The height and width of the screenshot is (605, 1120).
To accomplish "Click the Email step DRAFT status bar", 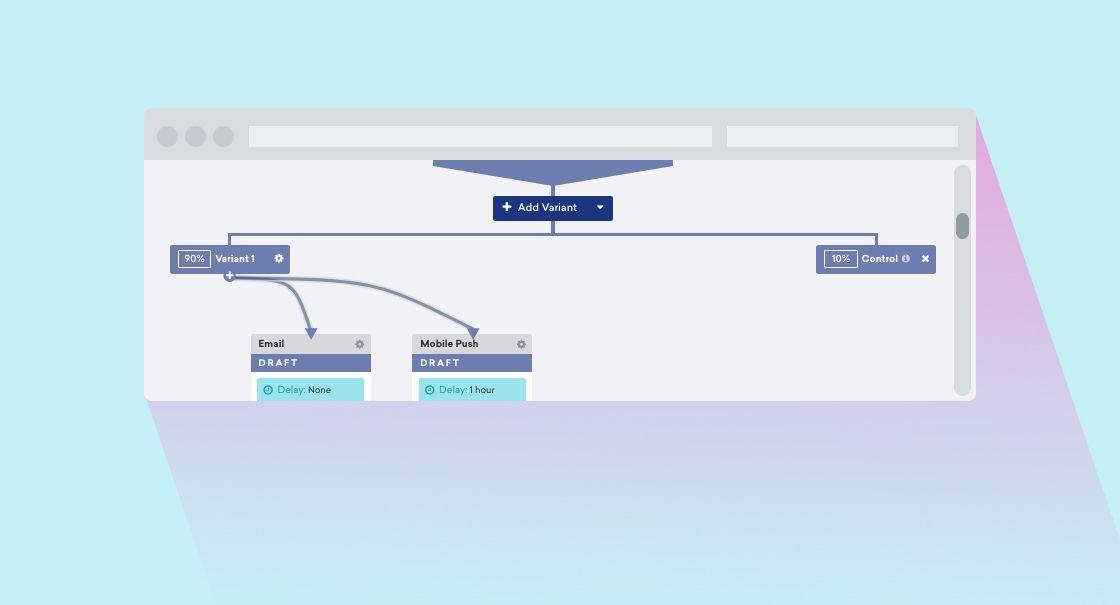I will coord(310,363).
